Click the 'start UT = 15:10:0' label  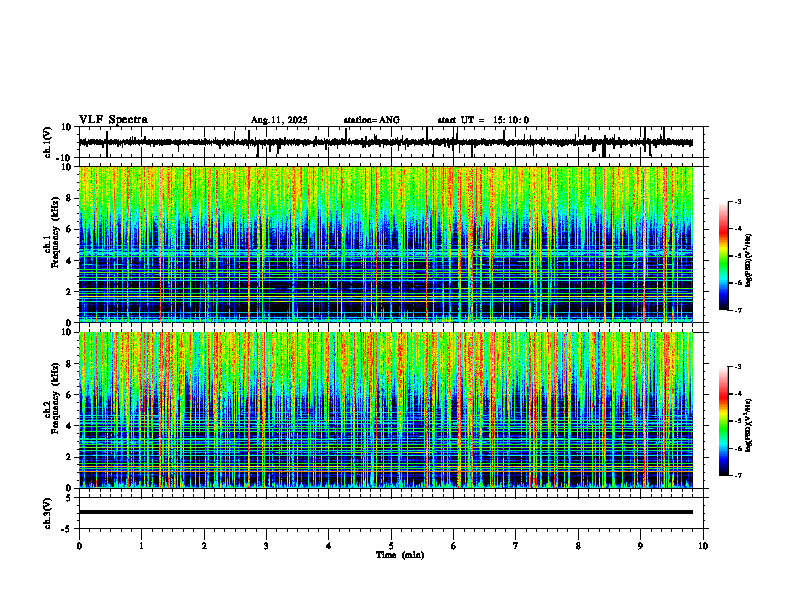coord(483,120)
